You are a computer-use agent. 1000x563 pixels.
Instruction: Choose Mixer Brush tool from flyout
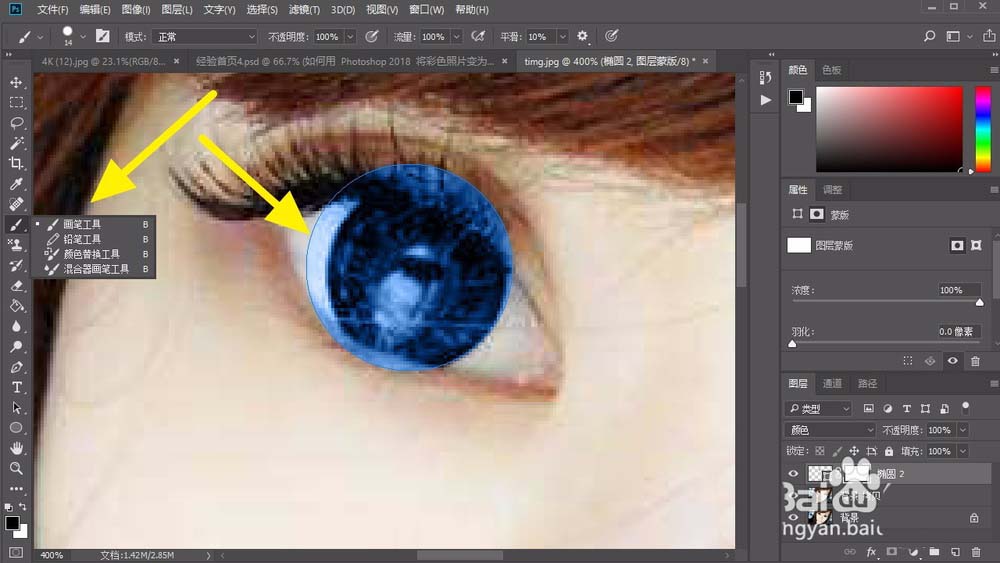[94, 269]
